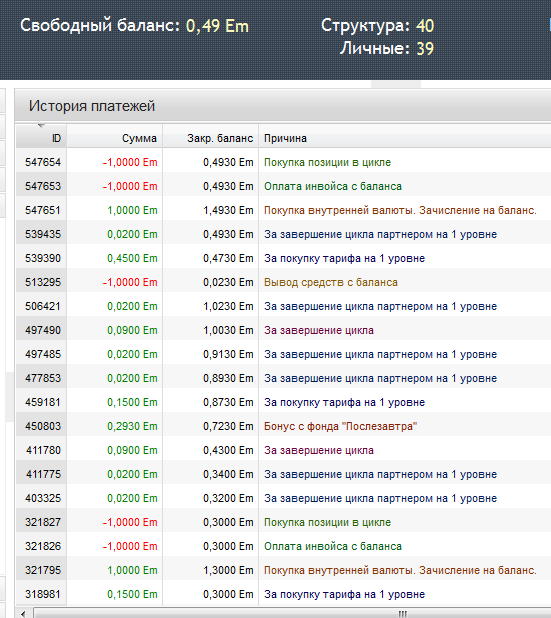Select row with ID 513295
This screenshot has height=618, width=551.
click(x=283, y=282)
